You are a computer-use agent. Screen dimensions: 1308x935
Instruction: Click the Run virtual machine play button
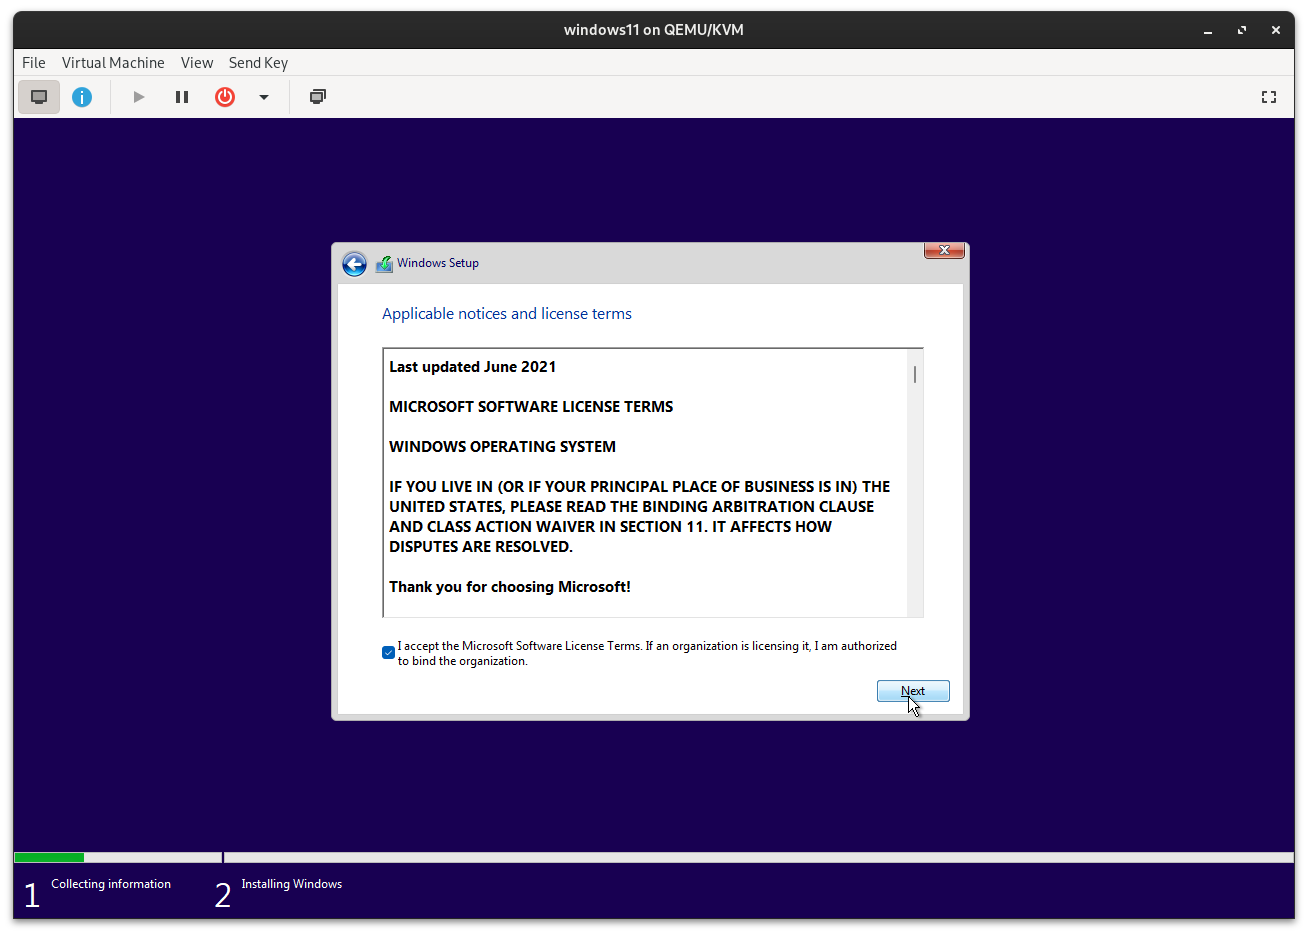(139, 97)
